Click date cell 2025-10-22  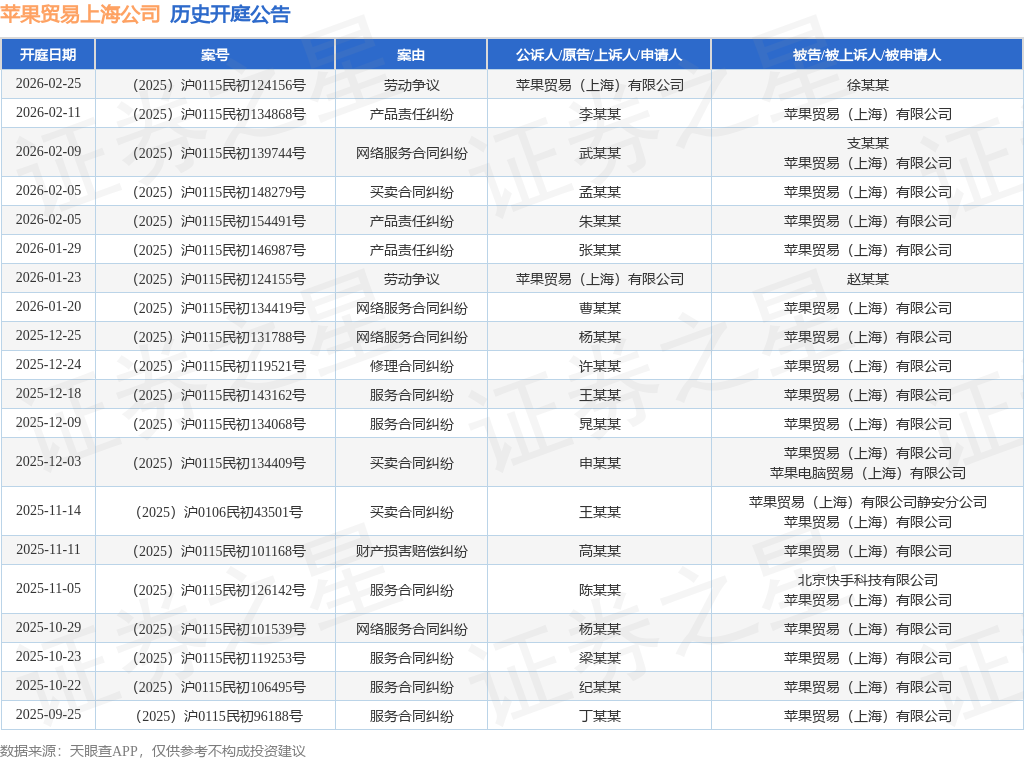(x=48, y=685)
